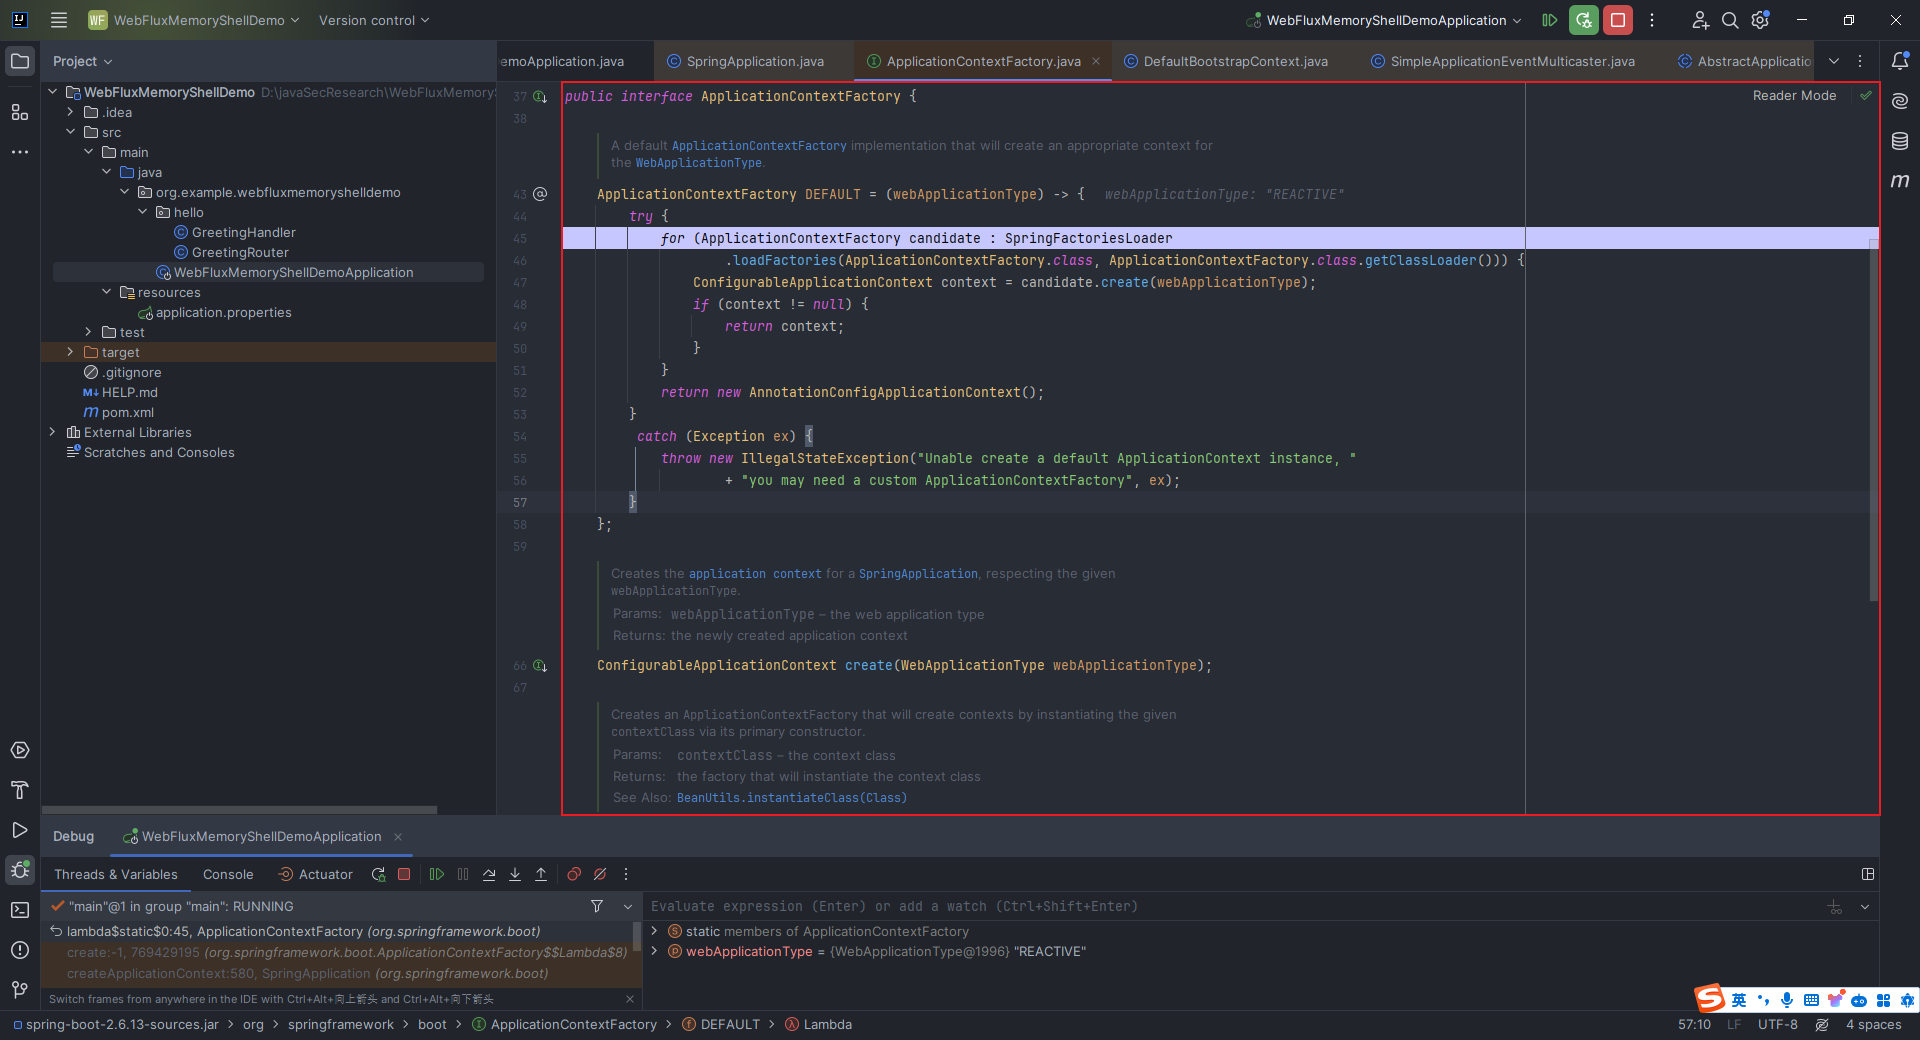The width and height of the screenshot is (1920, 1040).
Task: Open View Breakpoints red circles icon
Action: (x=574, y=874)
